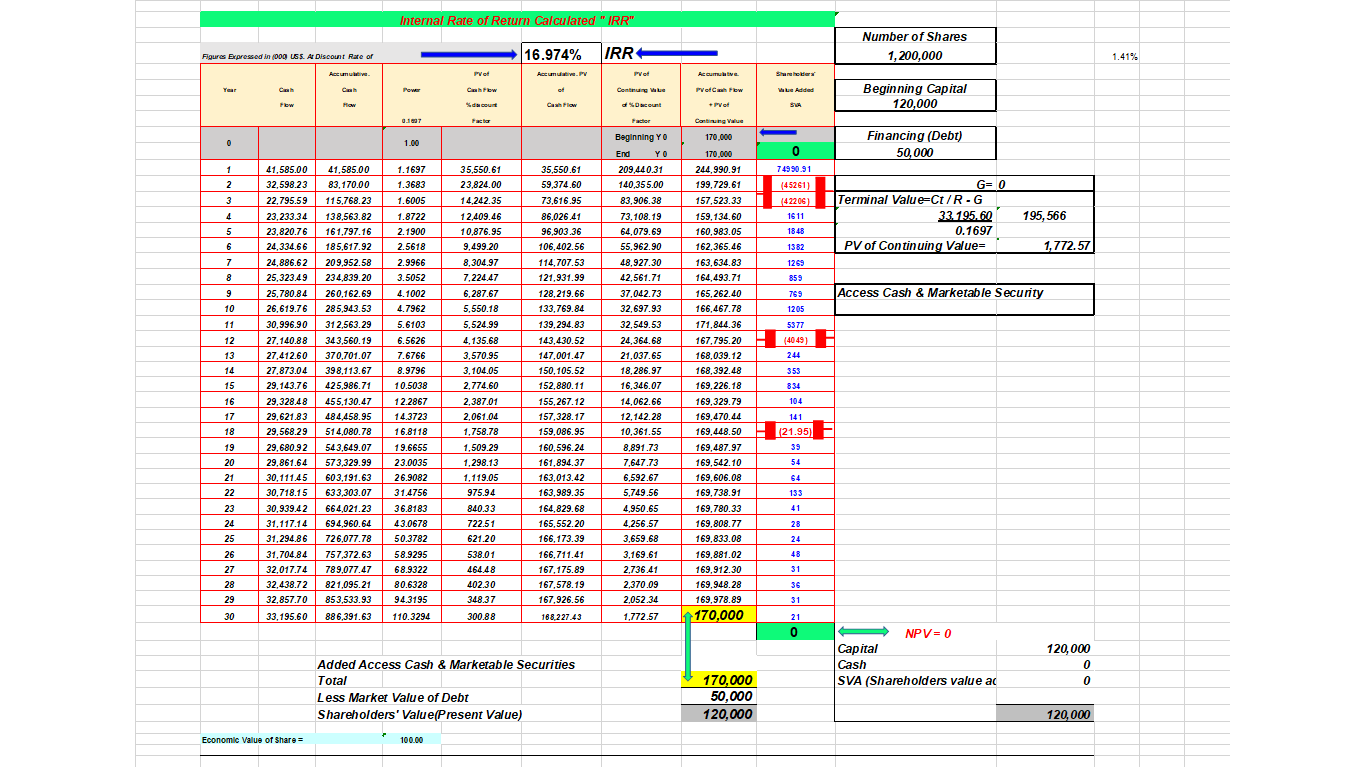
Task: Click the 'IRR' label cell
Action: (x=617, y=54)
